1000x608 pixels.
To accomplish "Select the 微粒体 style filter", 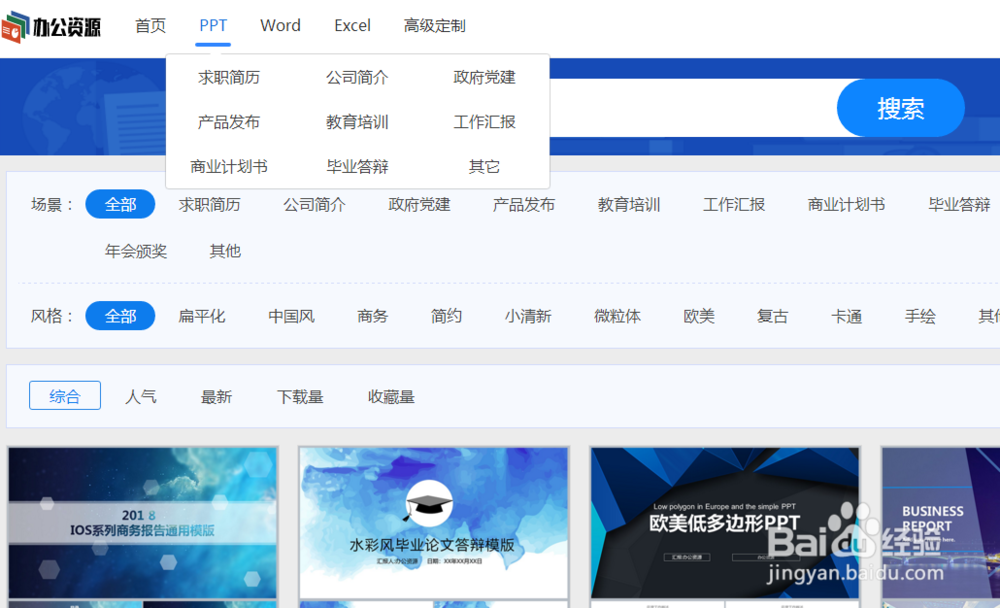I will click(617, 315).
